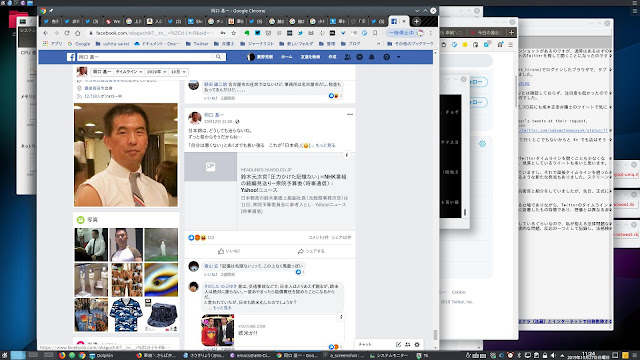Click the search magnifier in Facebook search bar
The width and height of the screenshot is (640, 360).
[218, 57]
